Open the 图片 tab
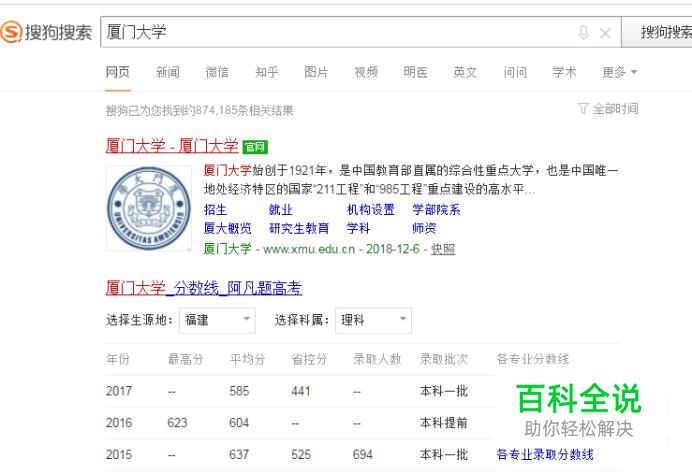692x473 pixels. point(316,72)
